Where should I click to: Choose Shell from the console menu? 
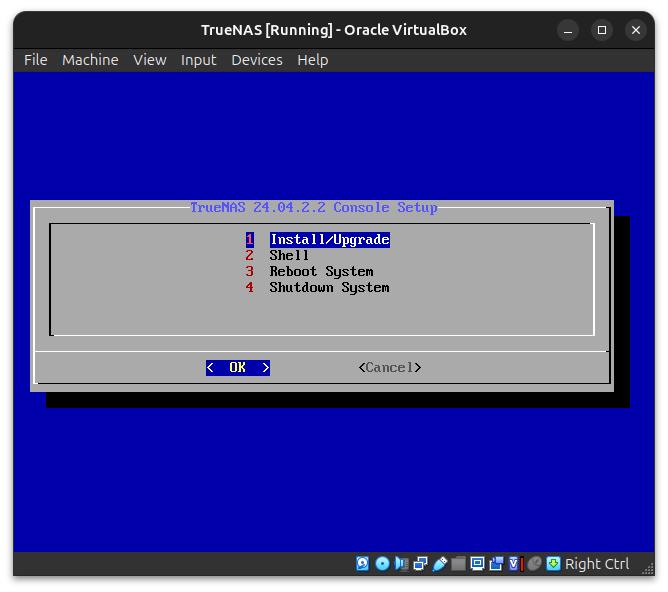click(x=289, y=256)
